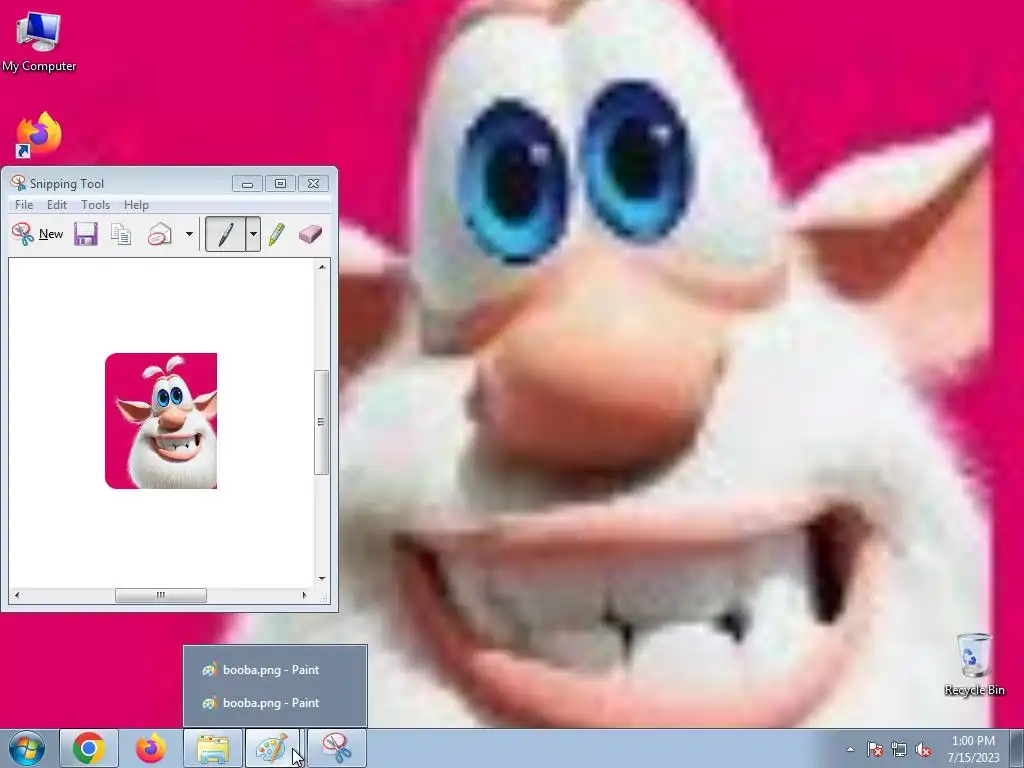Click the Snipping Tool title bar icon
Screen dimensions: 1024x768
tap(18, 184)
